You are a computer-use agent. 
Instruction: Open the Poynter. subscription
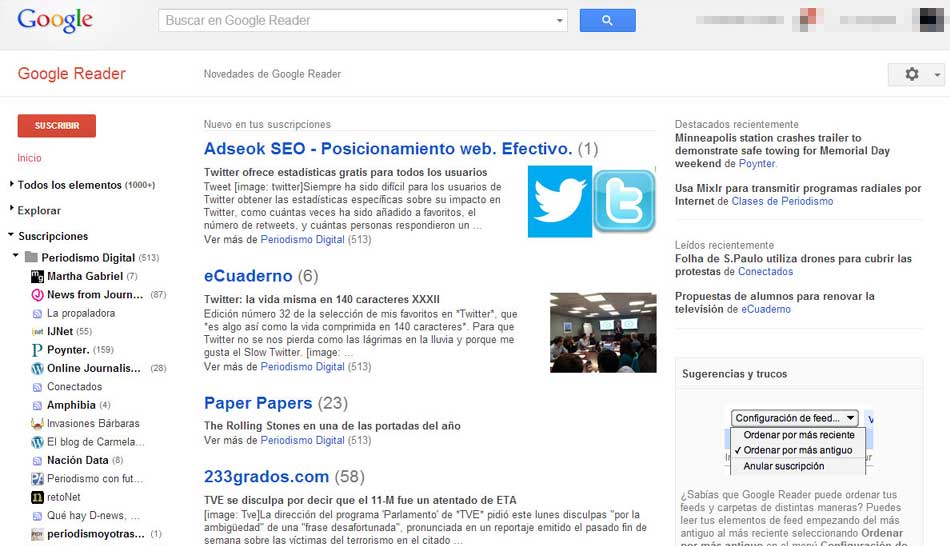click(x=68, y=350)
